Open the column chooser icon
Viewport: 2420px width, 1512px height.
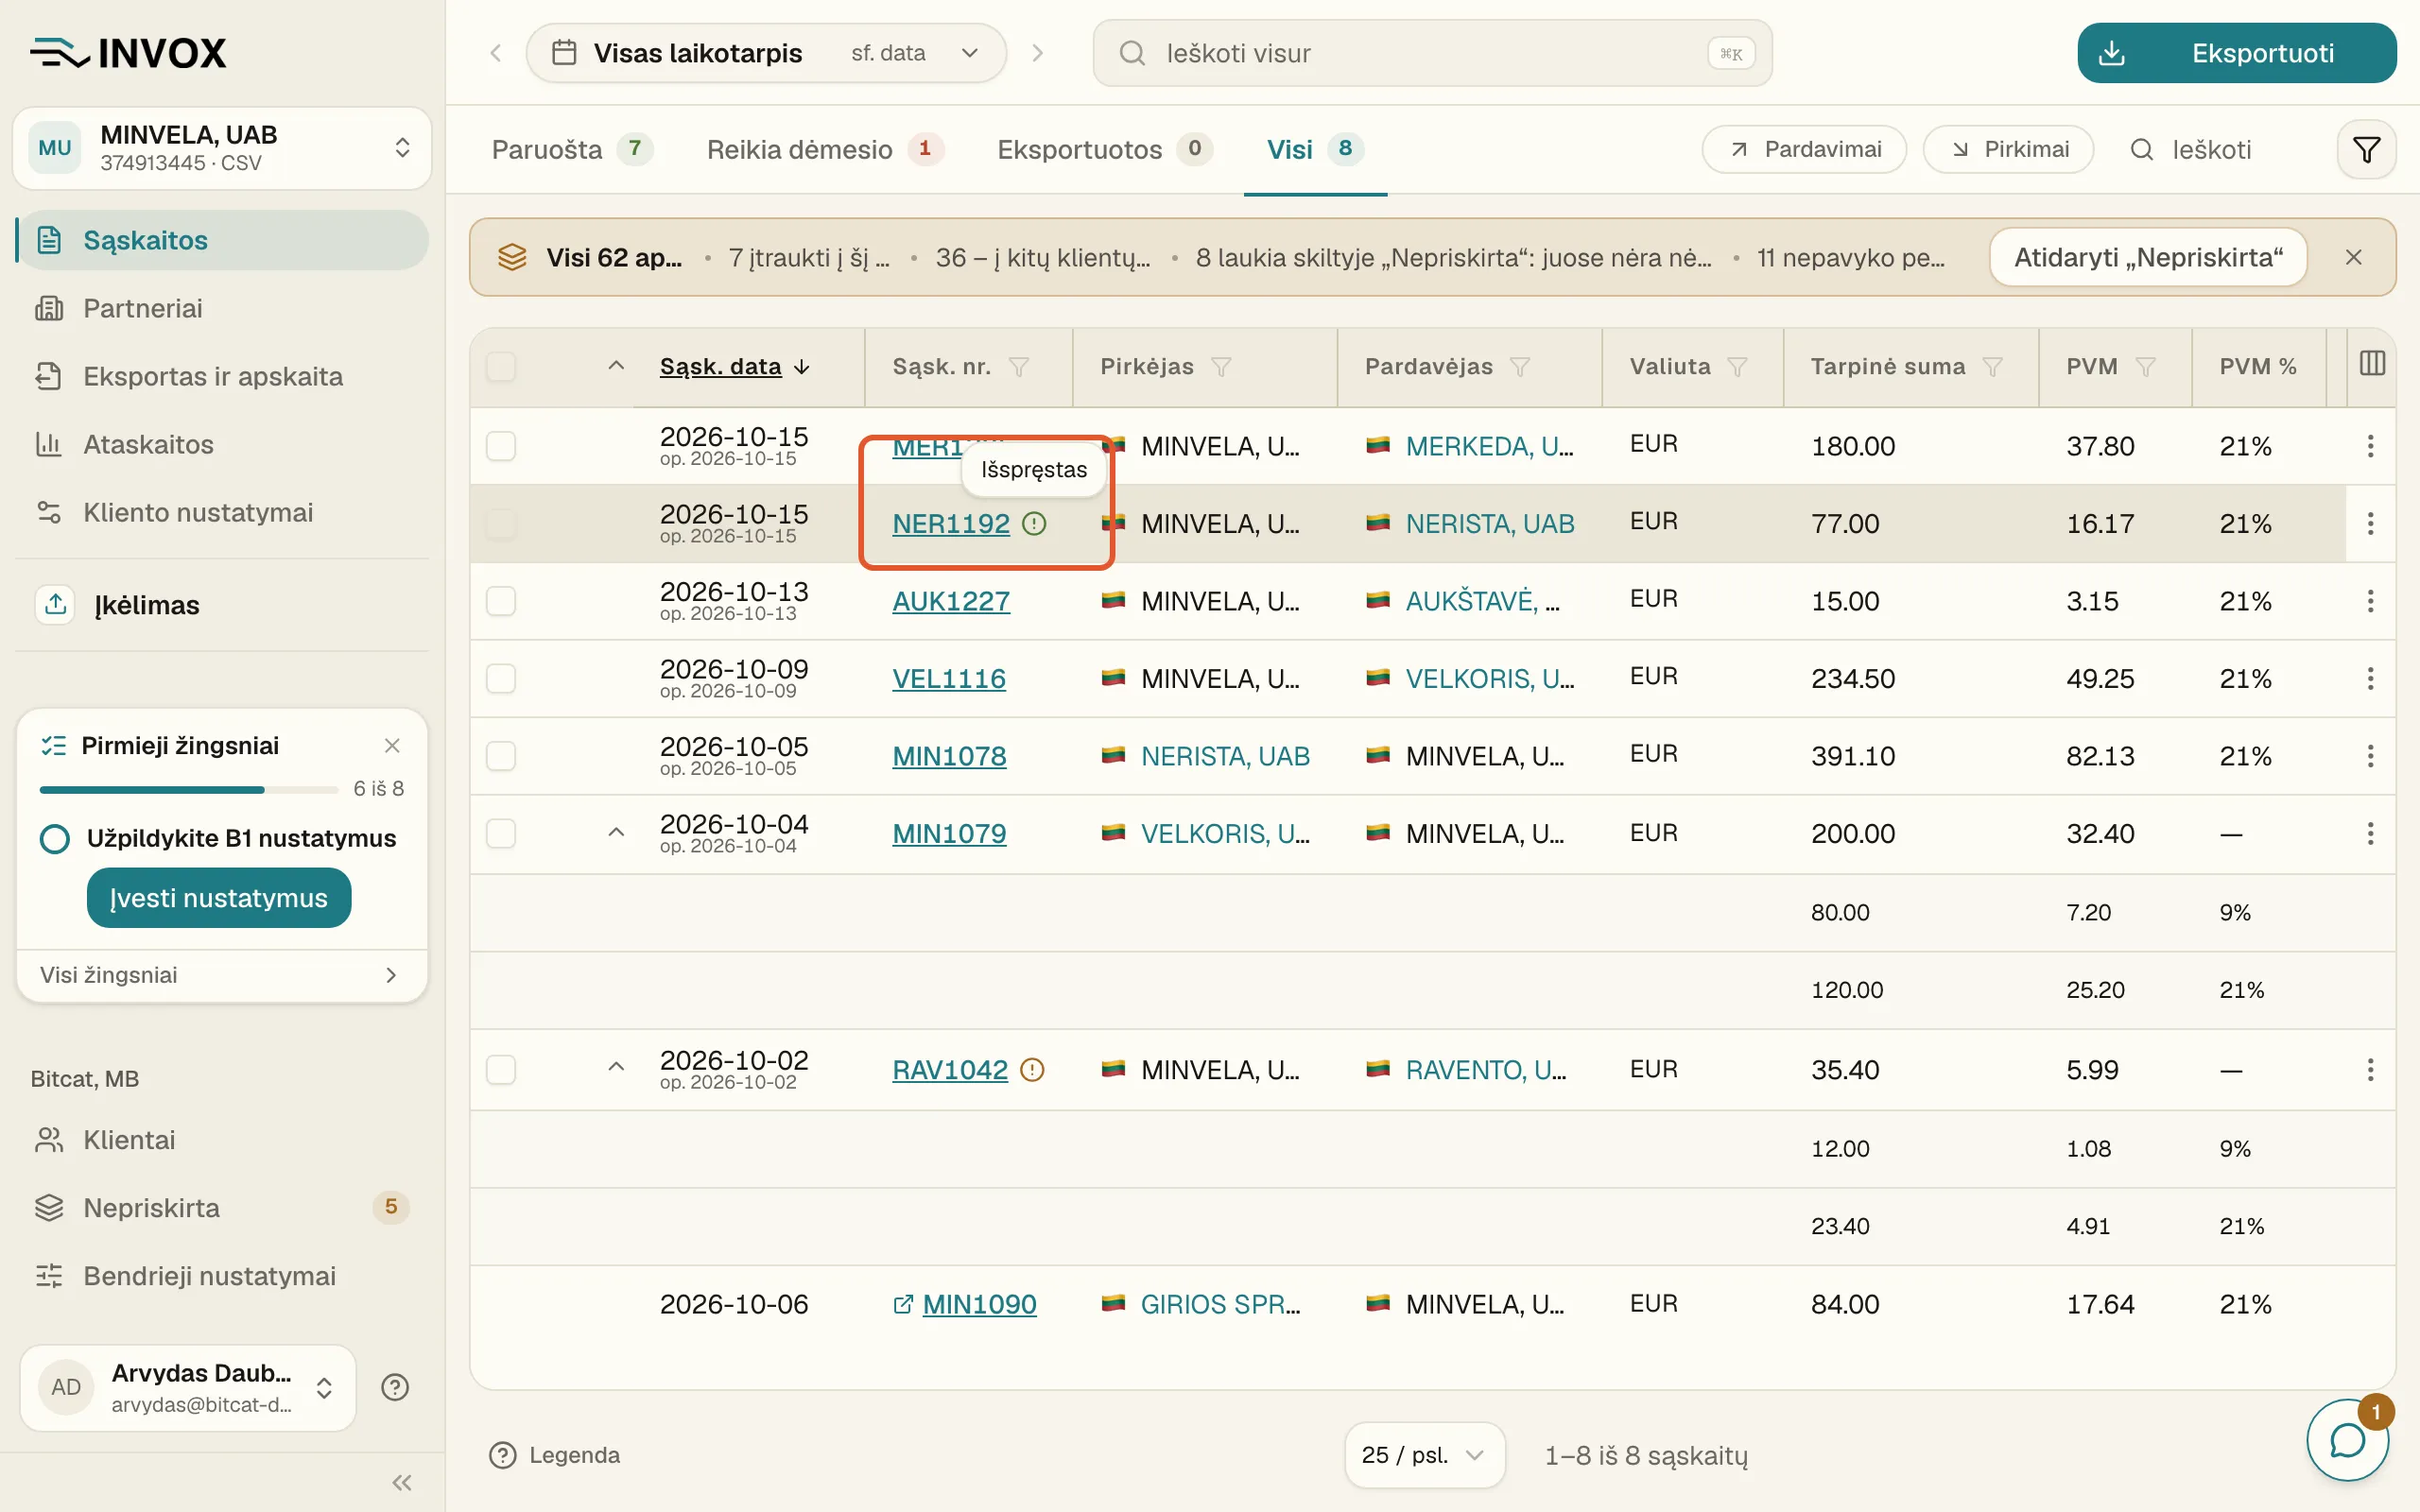point(2372,364)
